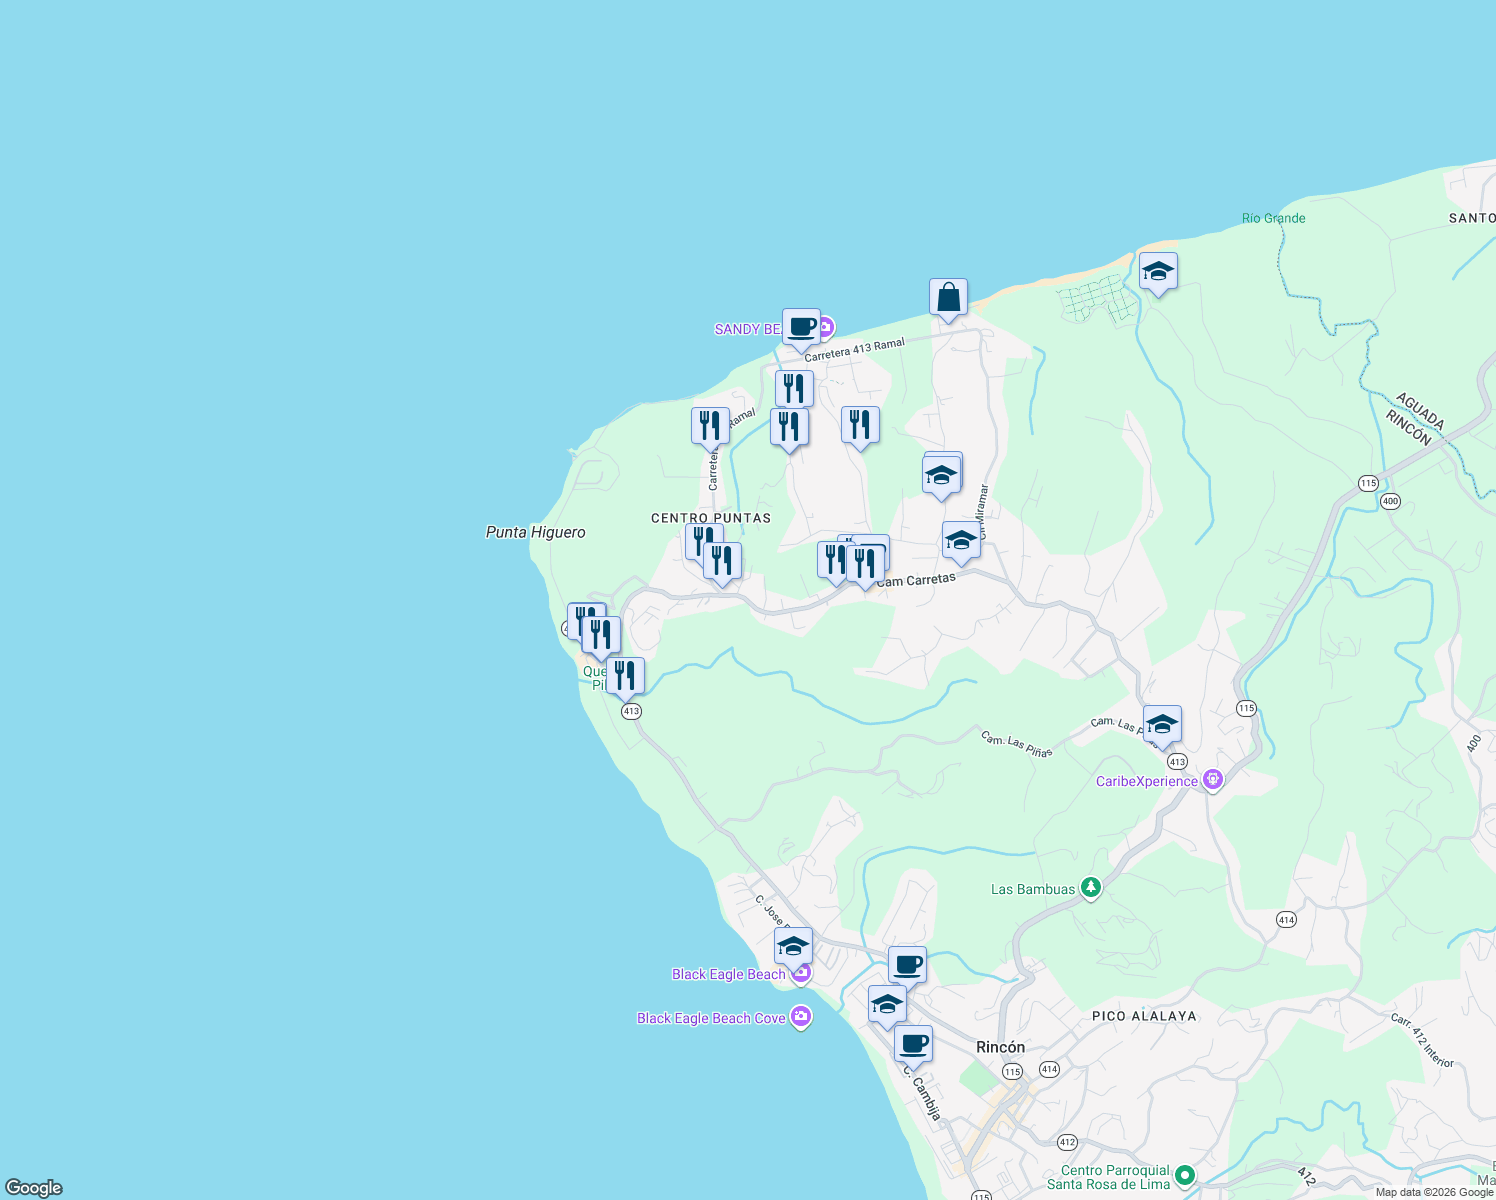This screenshot has height=1200, width=1496.
Task: Select the school marker above Black Eagle Beach
Action: click(792, 943)
